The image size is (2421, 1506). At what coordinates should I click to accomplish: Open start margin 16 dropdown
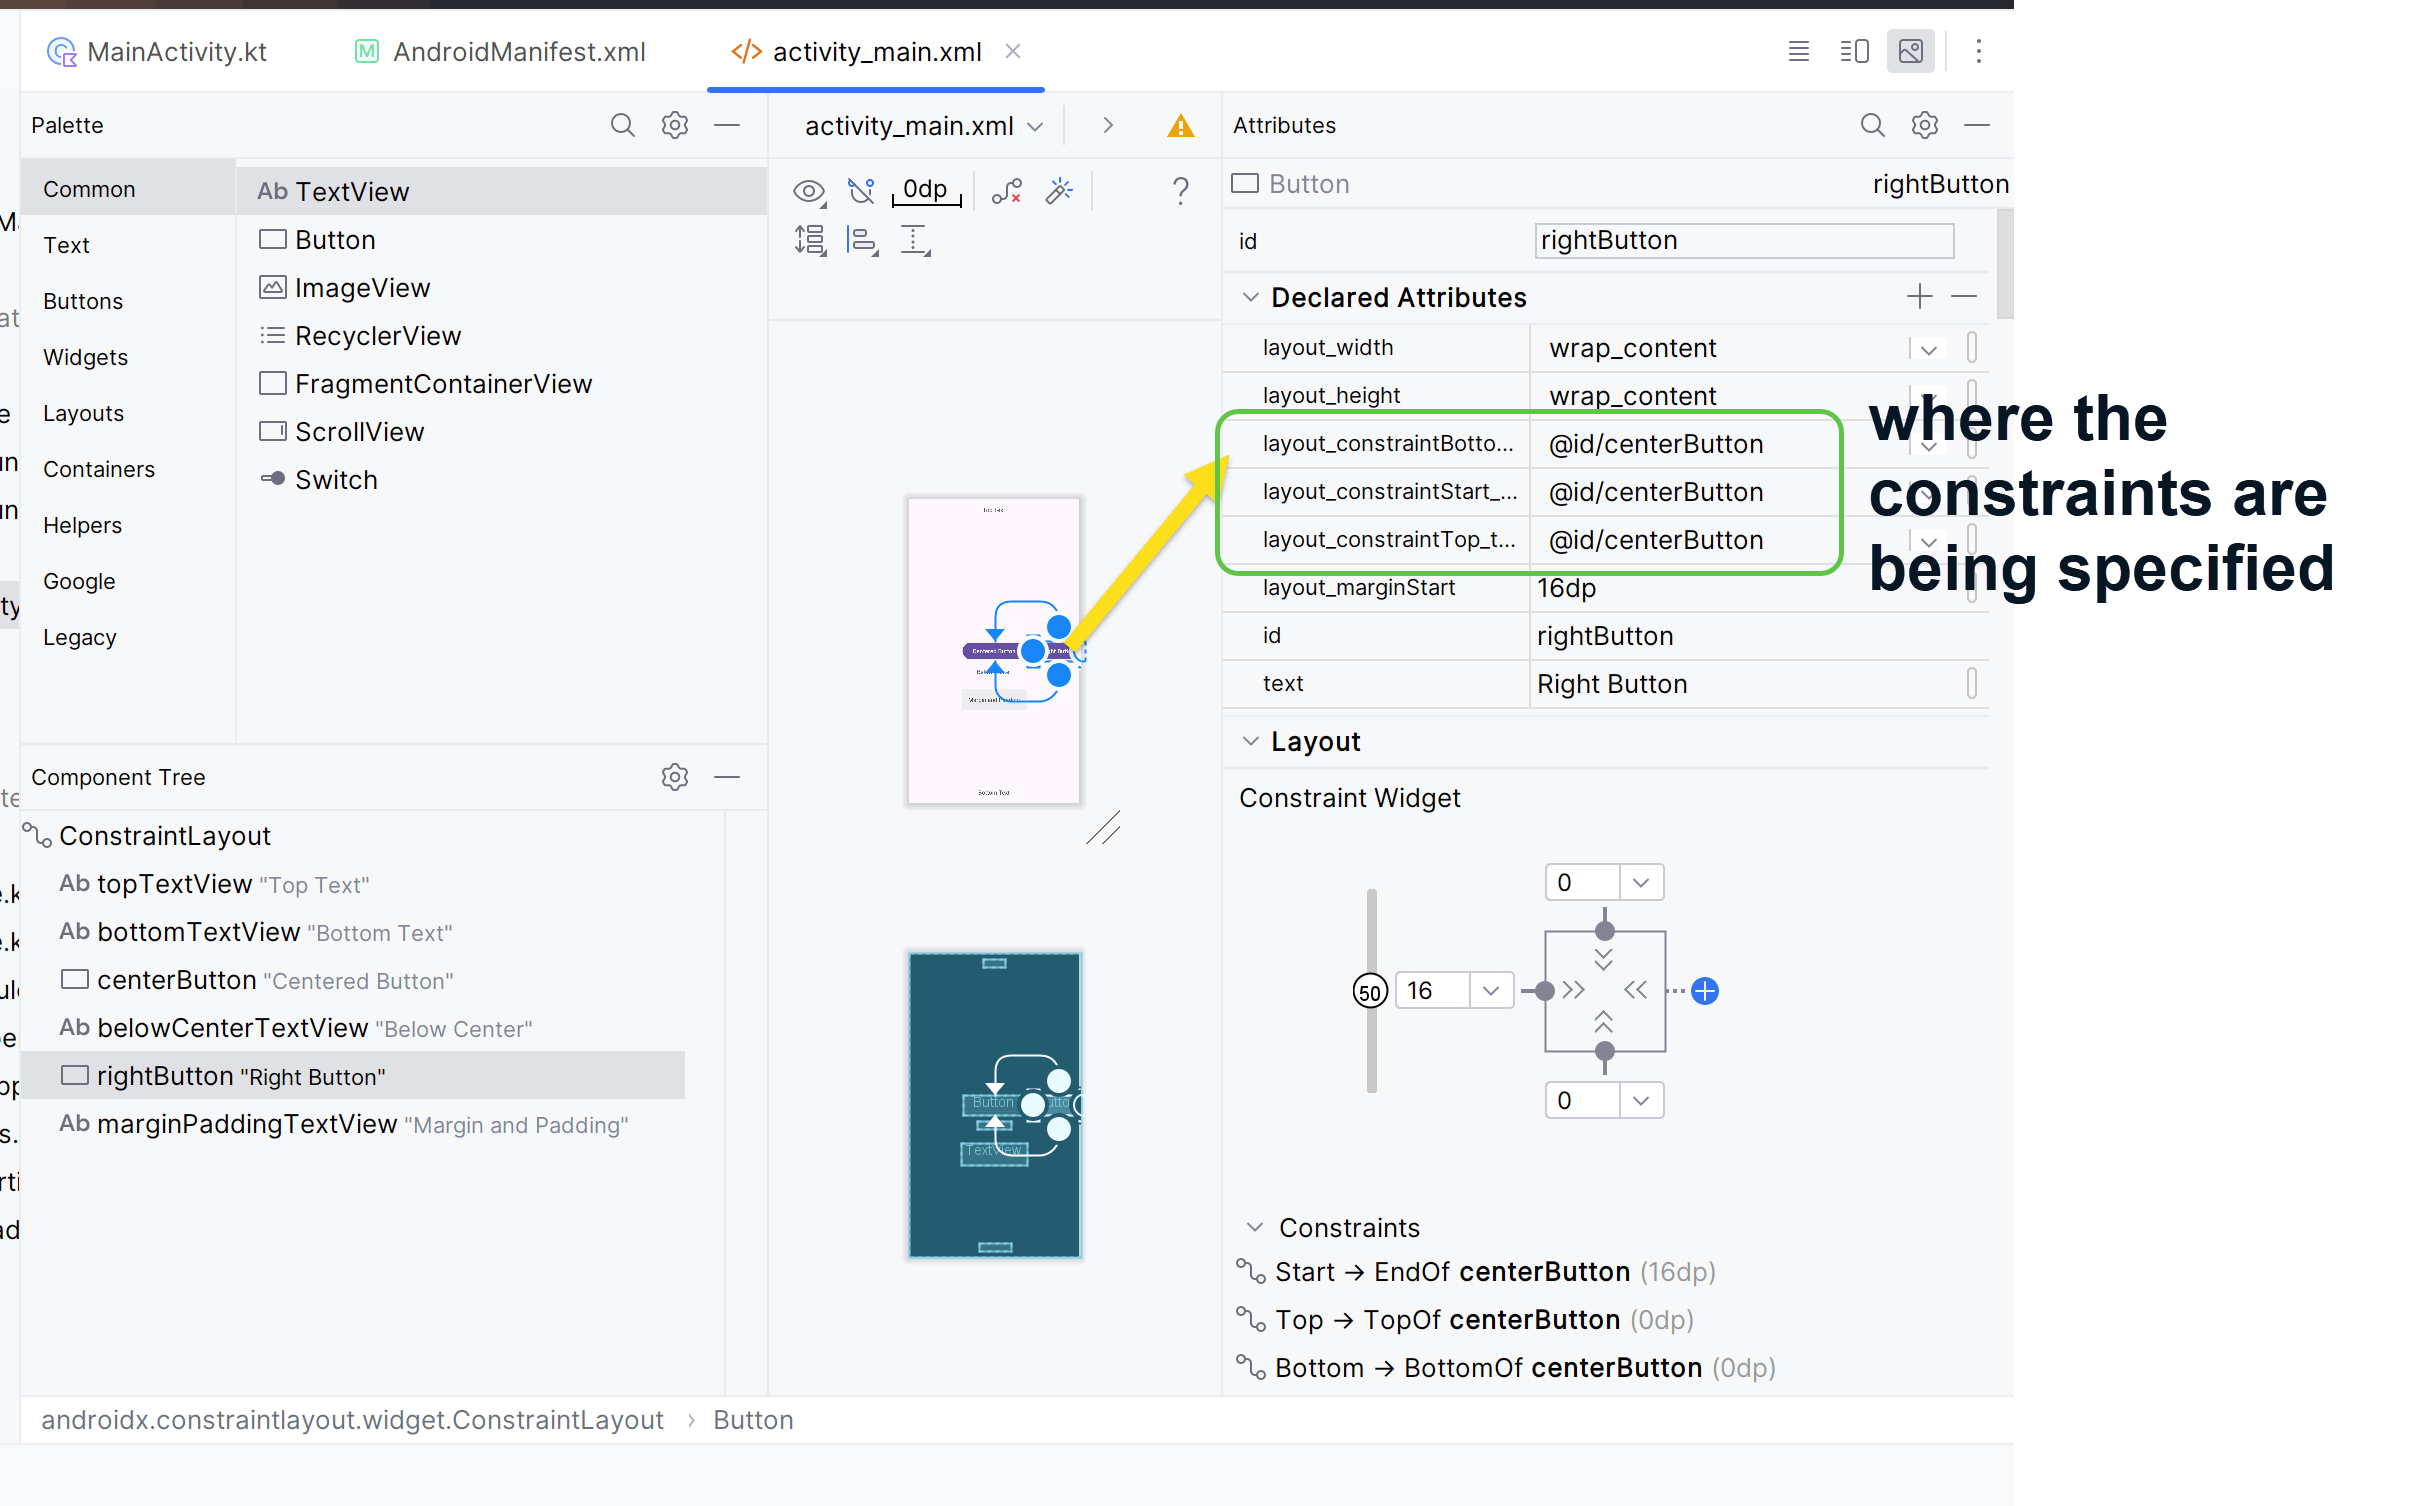(x=1491, y=991)
